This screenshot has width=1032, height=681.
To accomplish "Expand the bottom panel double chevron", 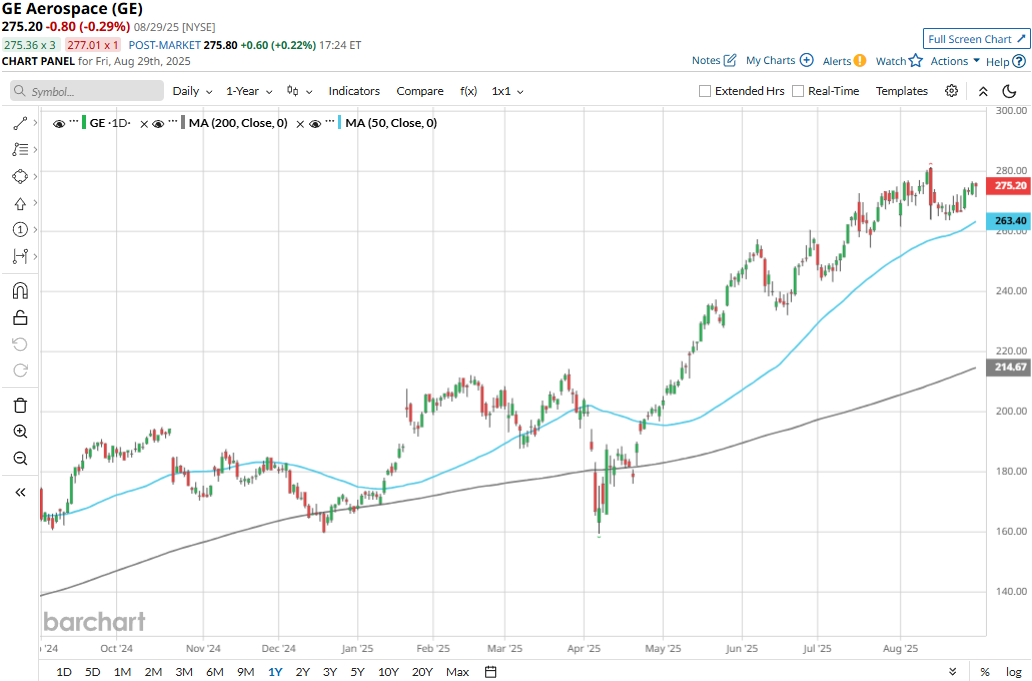I will 953,672.
